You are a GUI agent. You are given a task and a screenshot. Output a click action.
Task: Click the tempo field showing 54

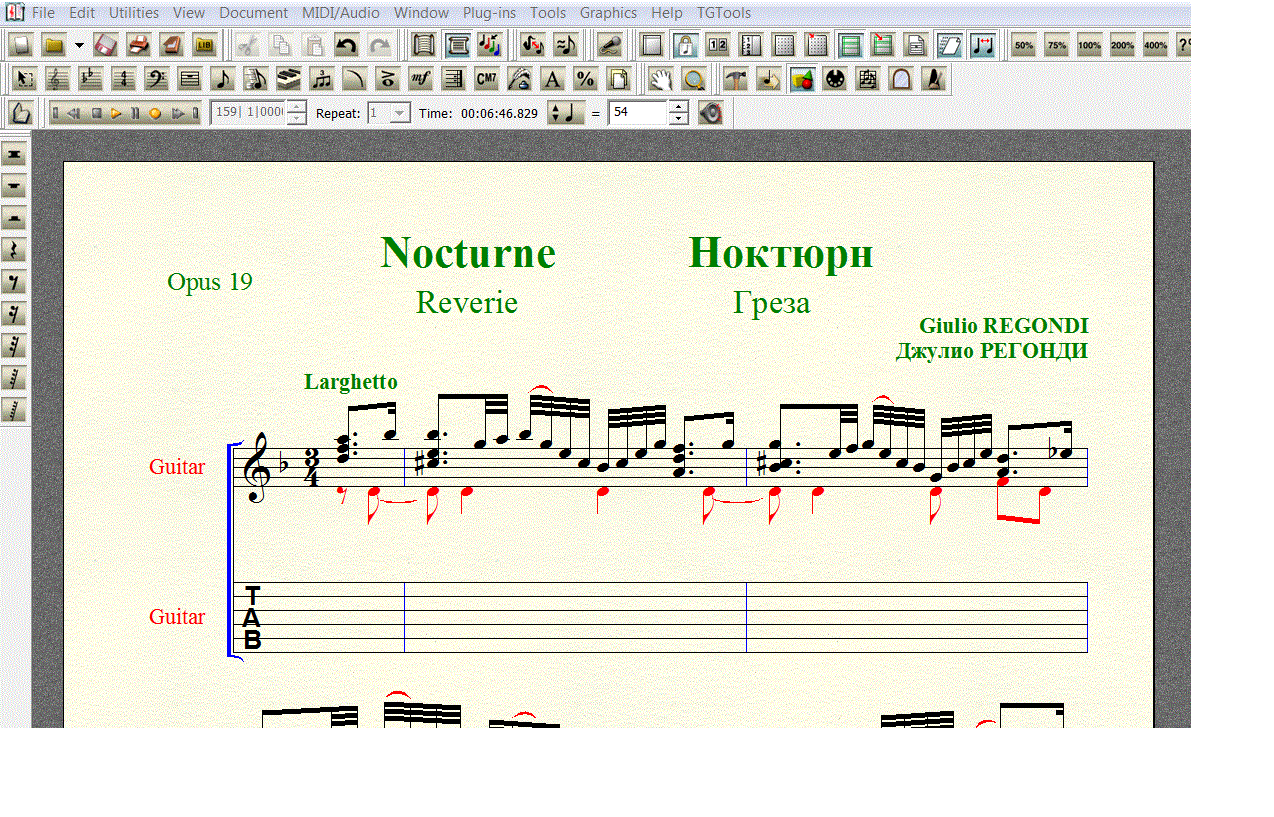638,113
